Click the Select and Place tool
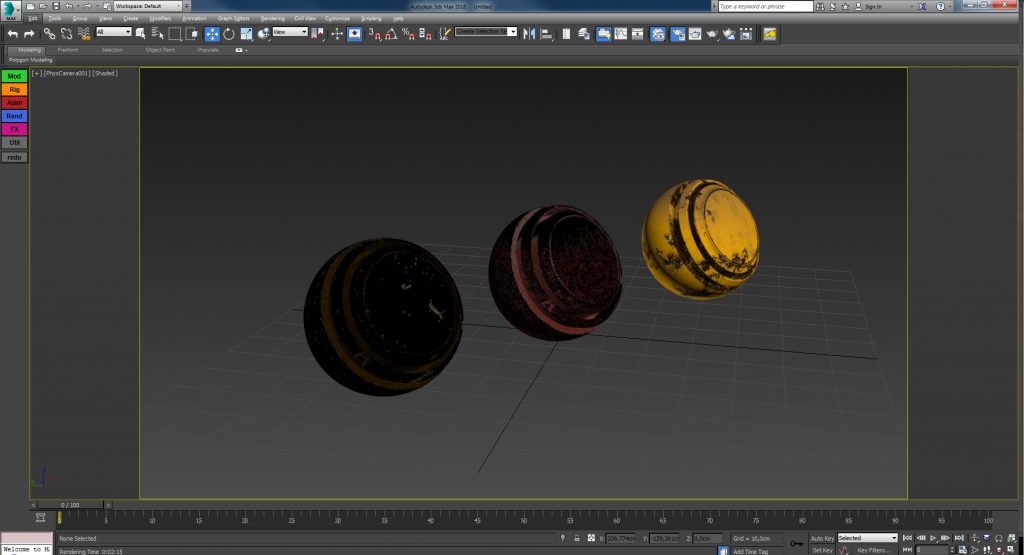This screenshot has width=1024, height=555. pyautogui.click(x=263, y=34)
